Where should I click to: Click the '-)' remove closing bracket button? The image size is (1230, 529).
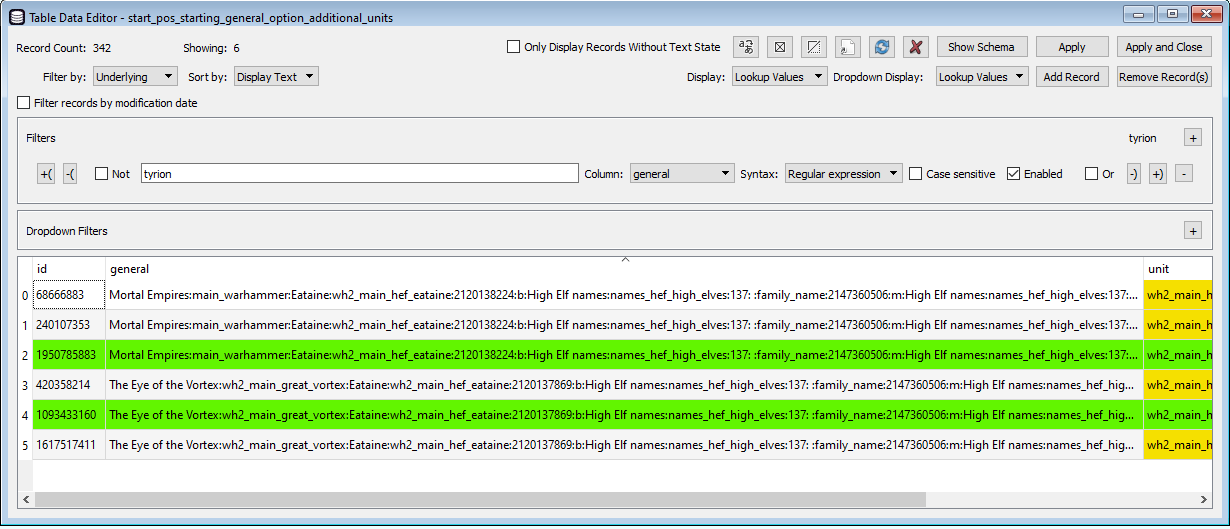(x=1133, y=174)
